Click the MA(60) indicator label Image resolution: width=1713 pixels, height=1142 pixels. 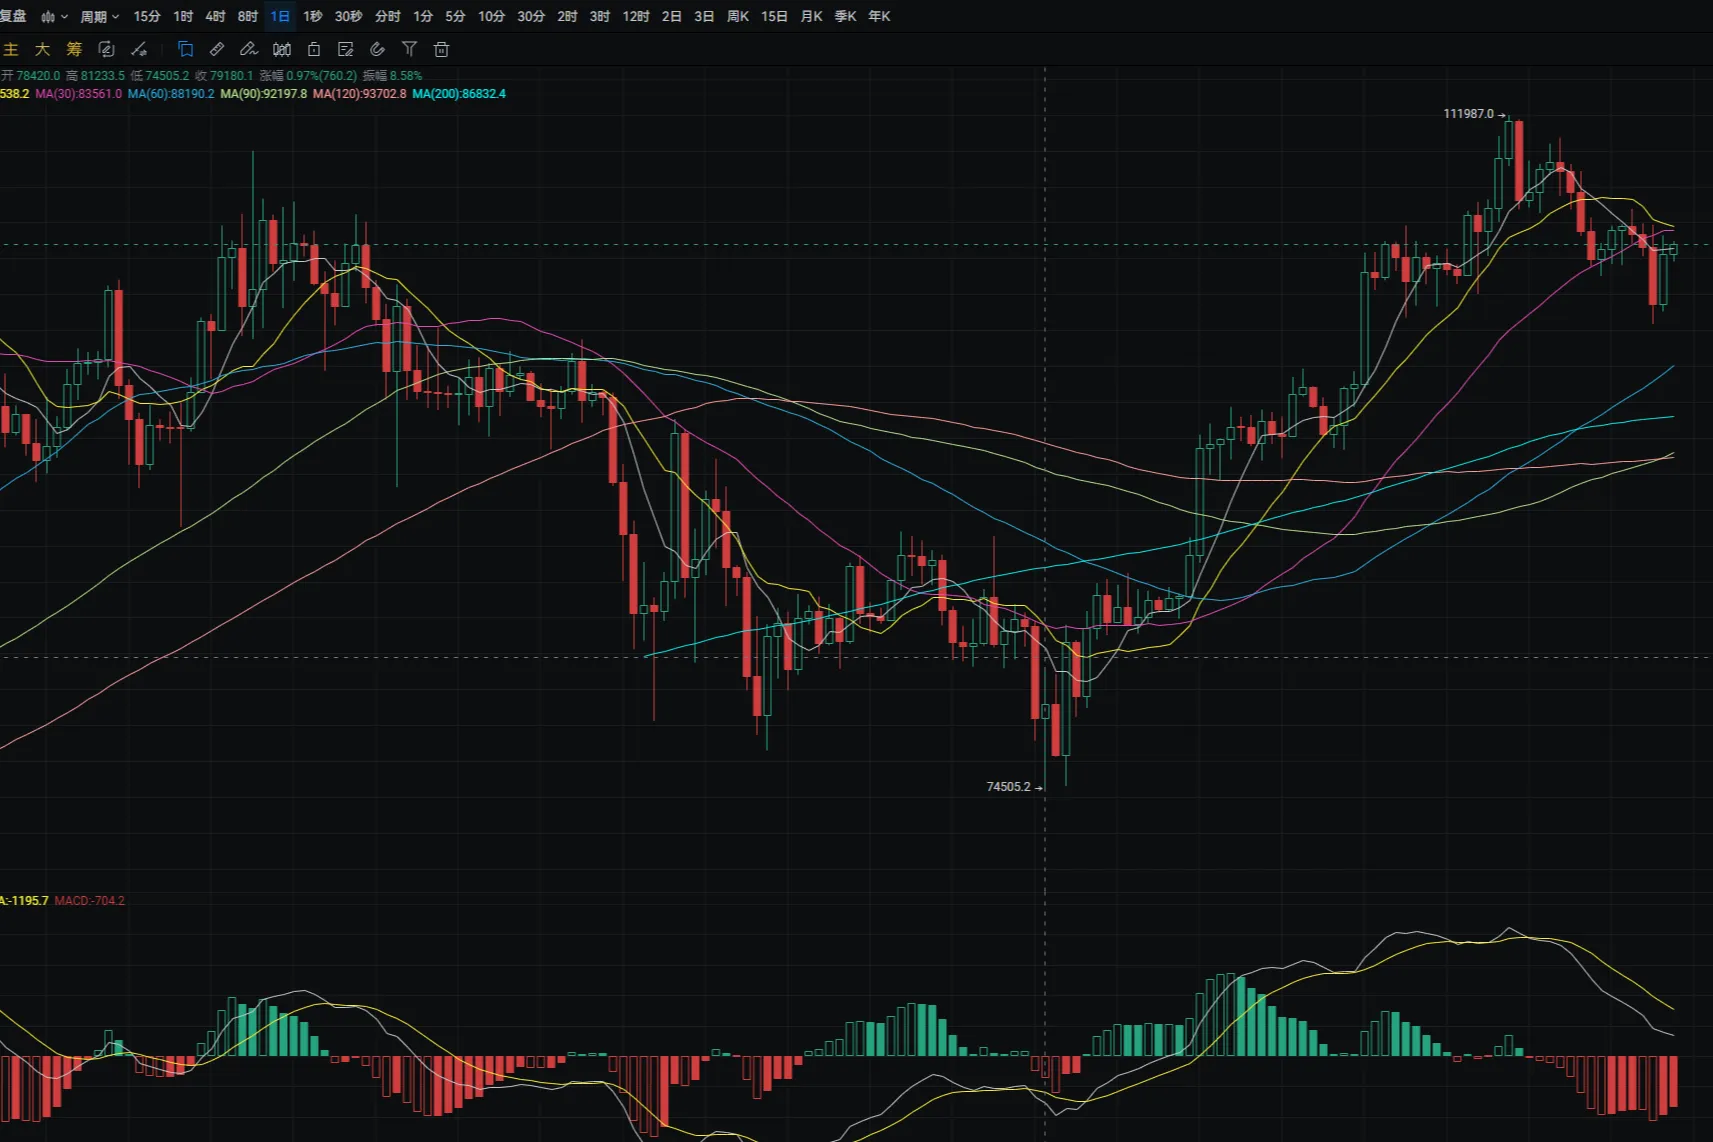[171, 94]
